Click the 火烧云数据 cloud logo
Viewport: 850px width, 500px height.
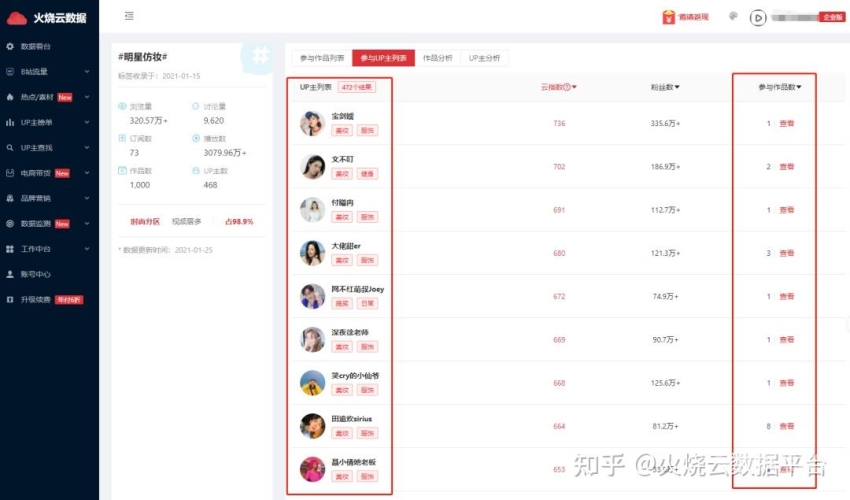17,18
